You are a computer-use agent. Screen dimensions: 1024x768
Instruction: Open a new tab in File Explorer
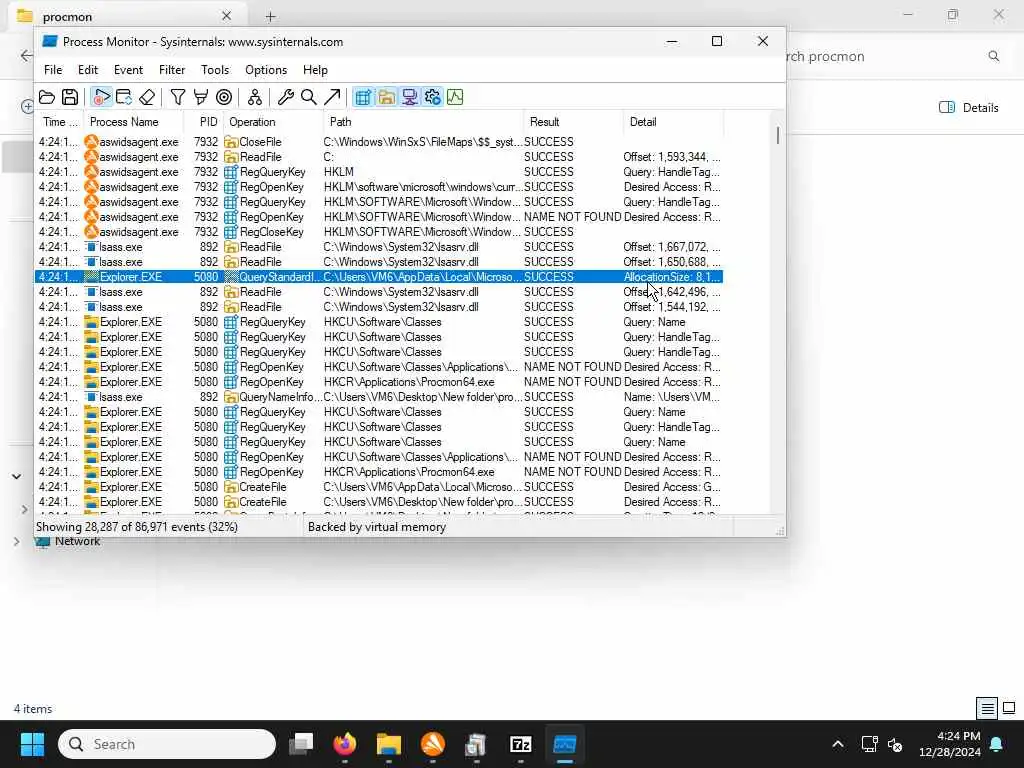coord(270,16)
